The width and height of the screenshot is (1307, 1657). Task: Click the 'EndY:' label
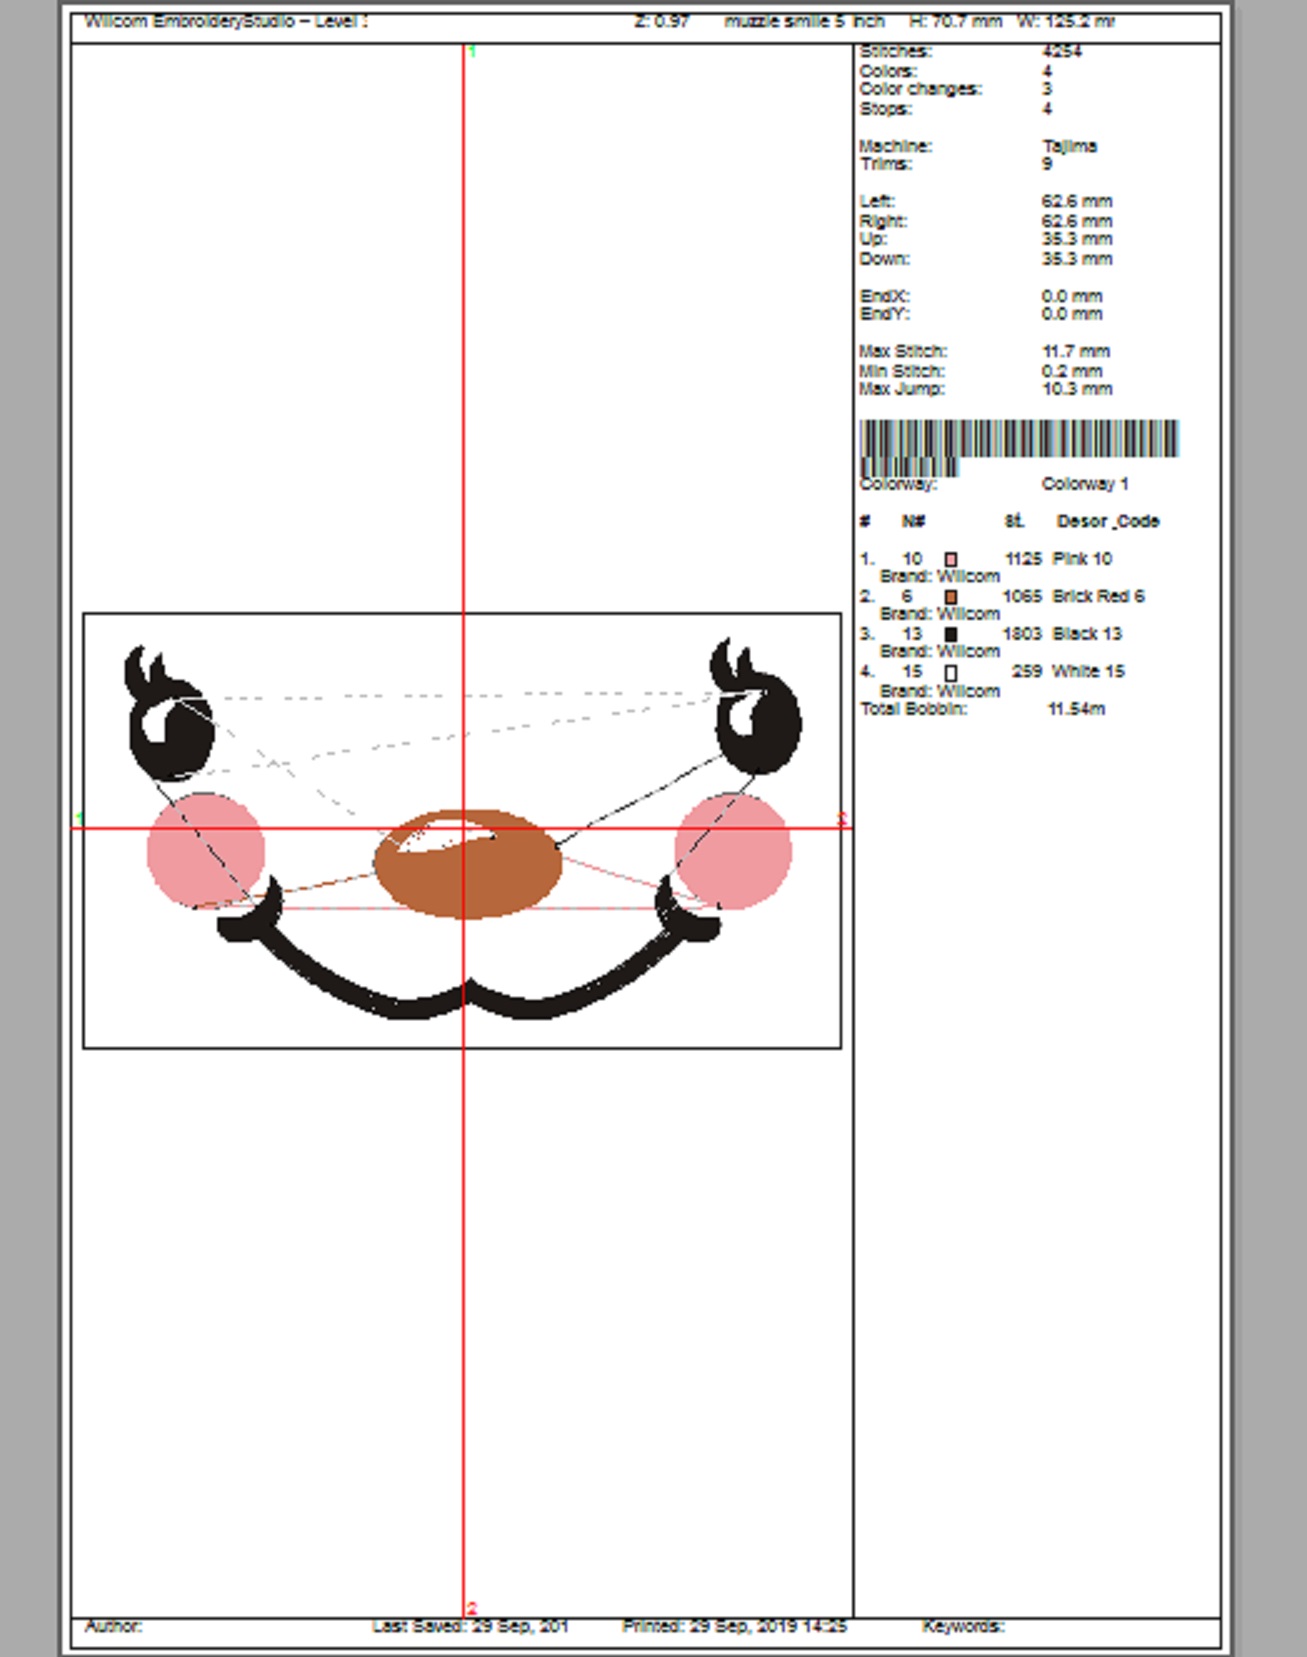click(x=885, y=314)
